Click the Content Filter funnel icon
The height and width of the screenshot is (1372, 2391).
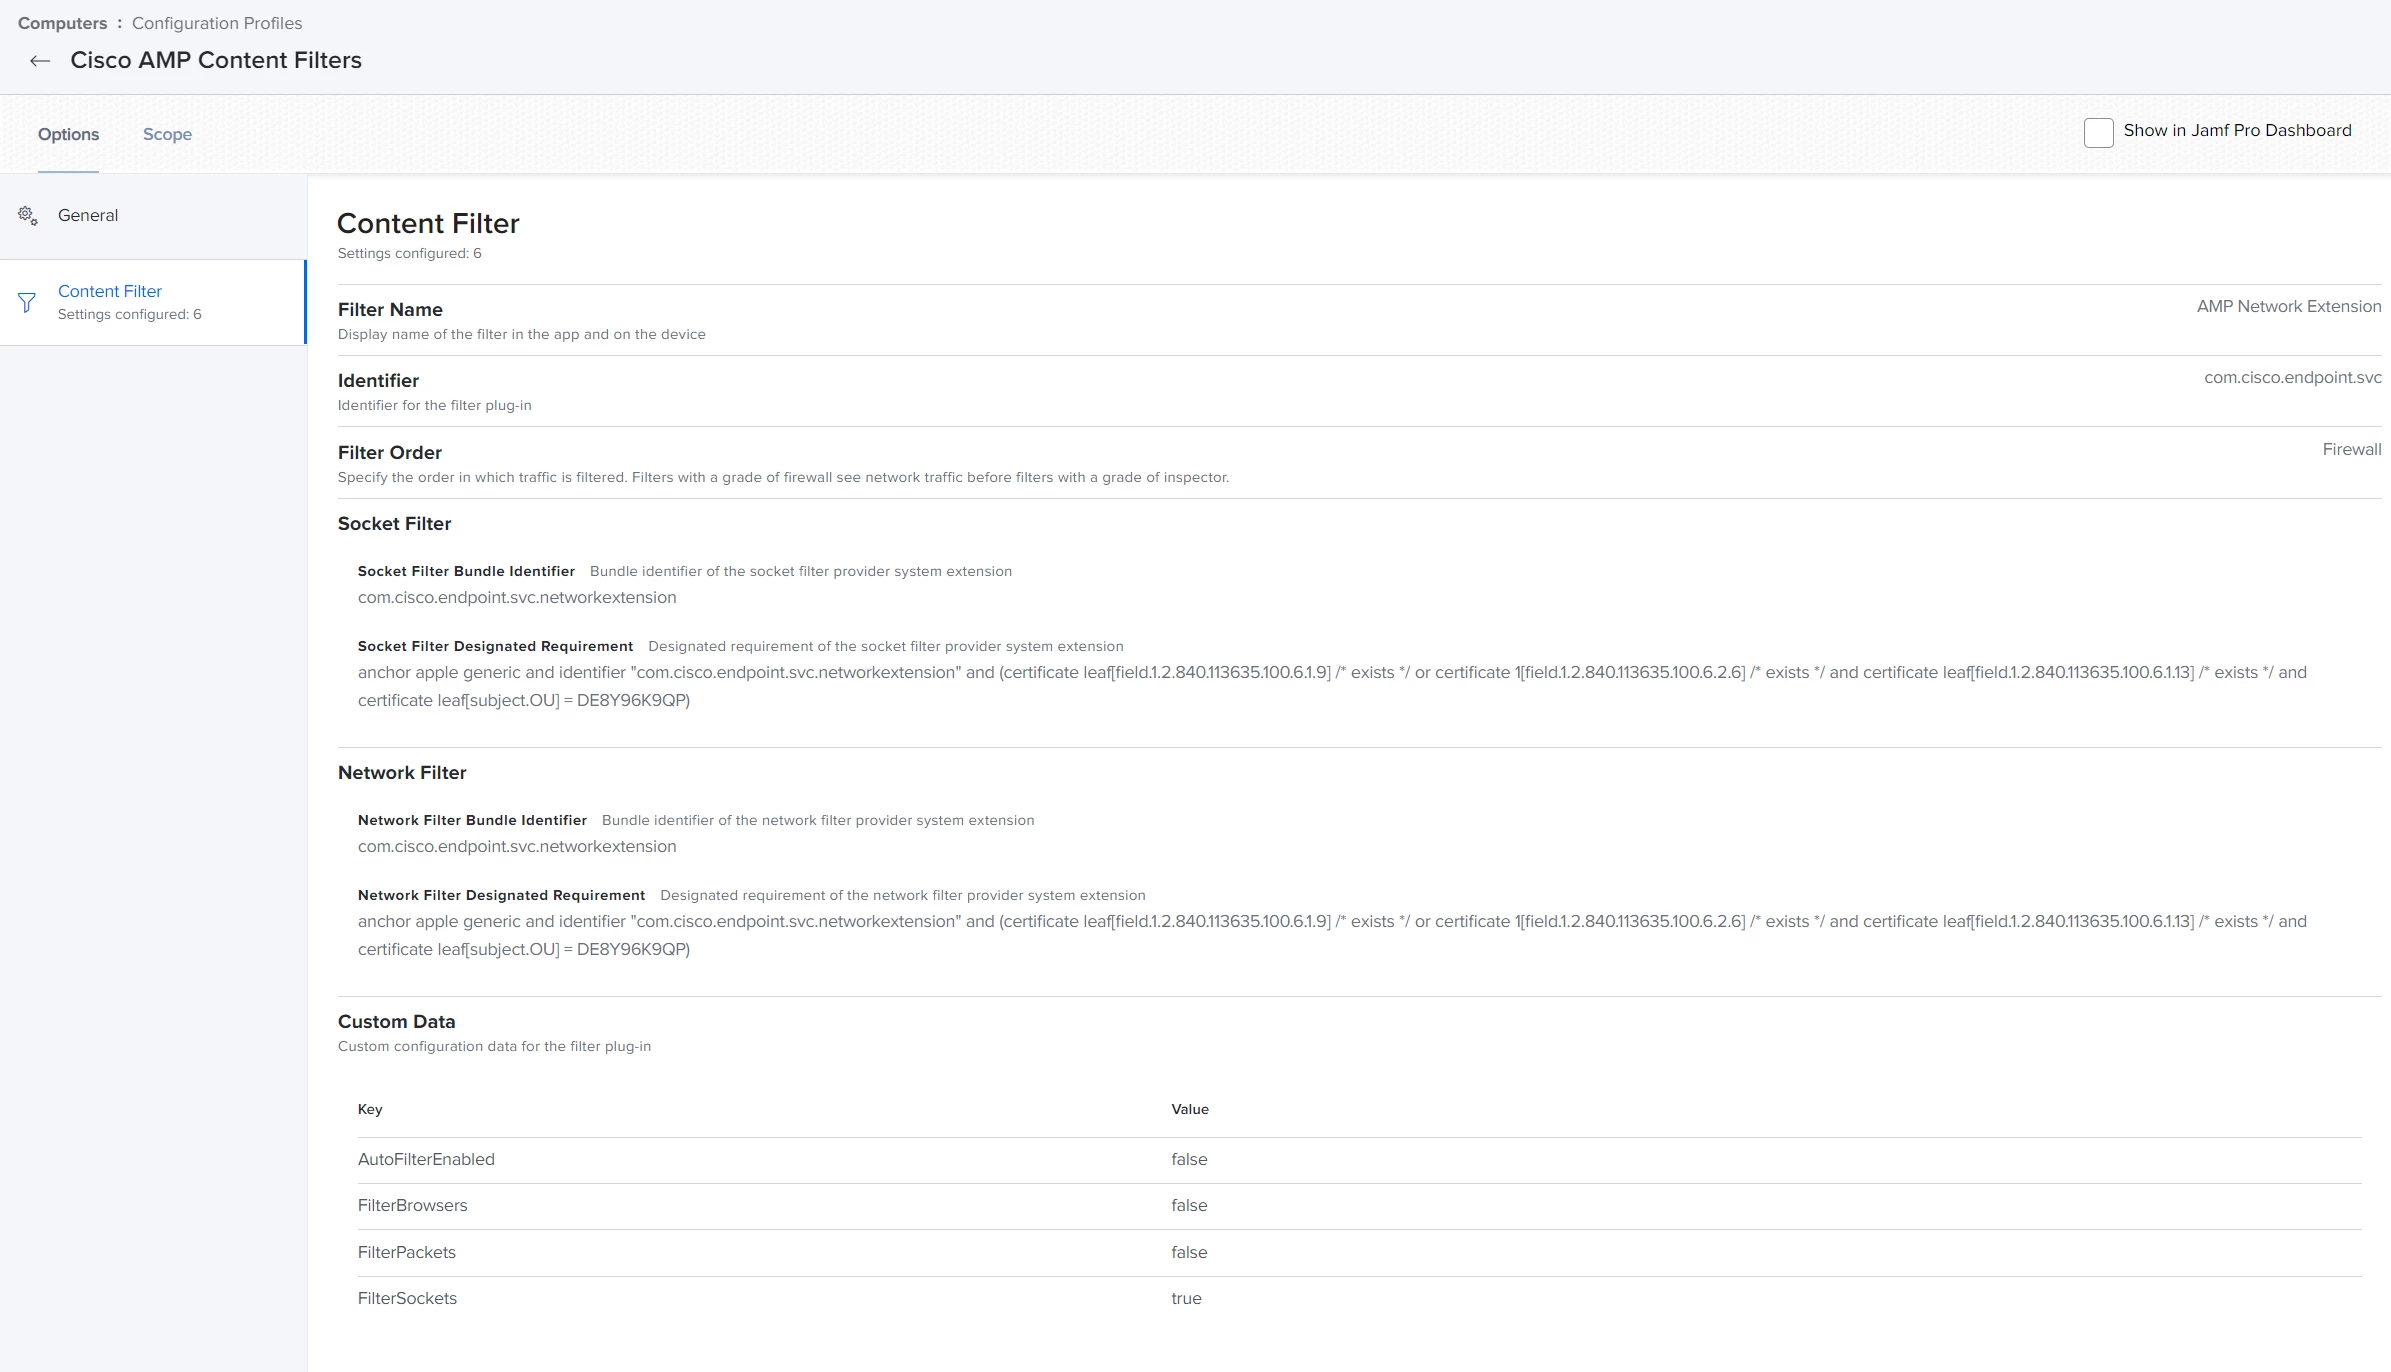27,302
